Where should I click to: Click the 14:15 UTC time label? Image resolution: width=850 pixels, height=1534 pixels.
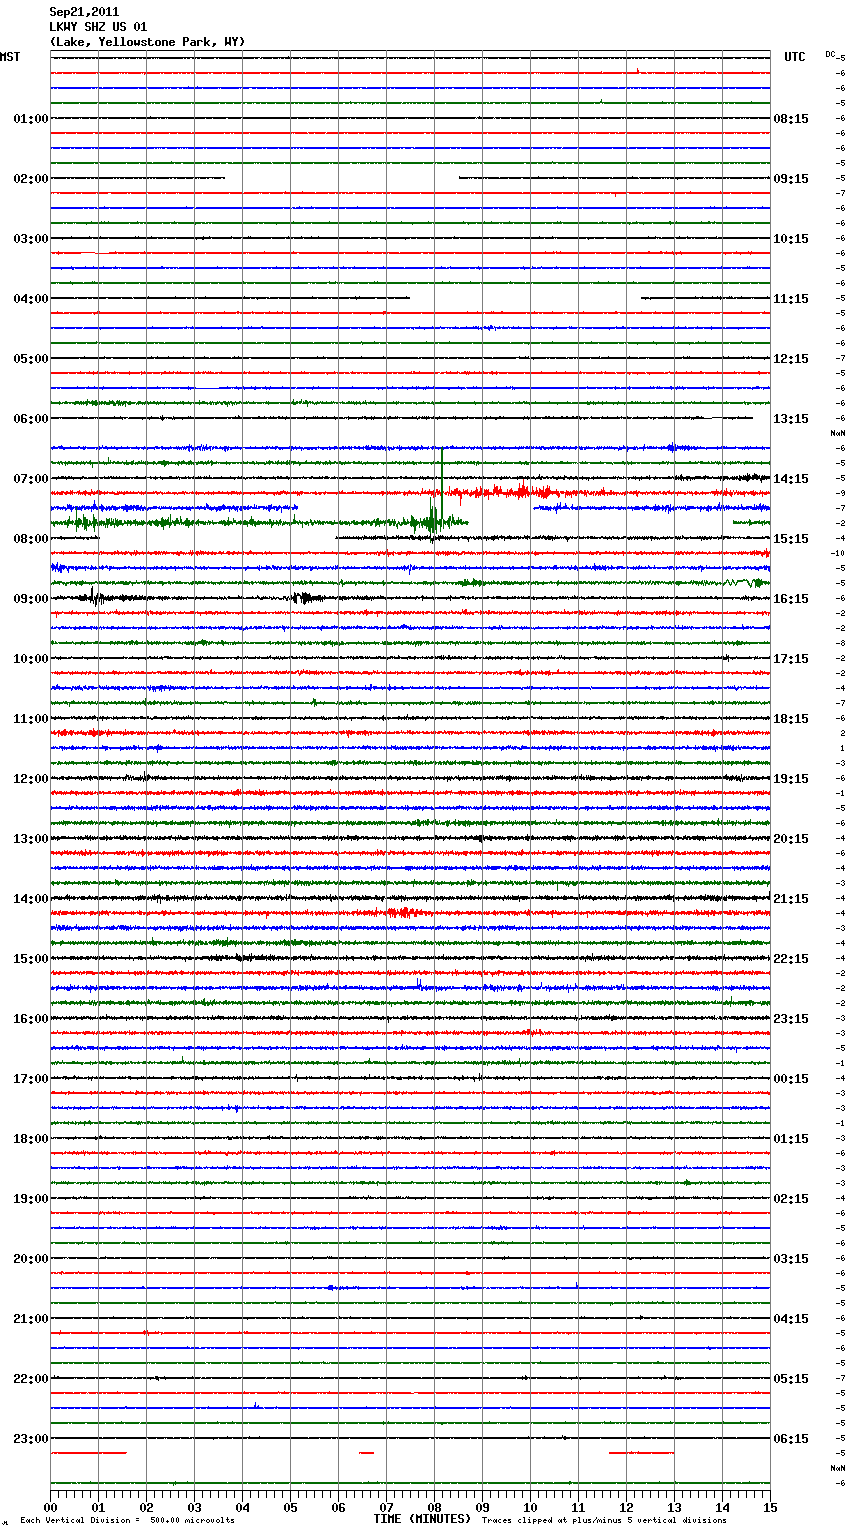[x=791, y=479]
